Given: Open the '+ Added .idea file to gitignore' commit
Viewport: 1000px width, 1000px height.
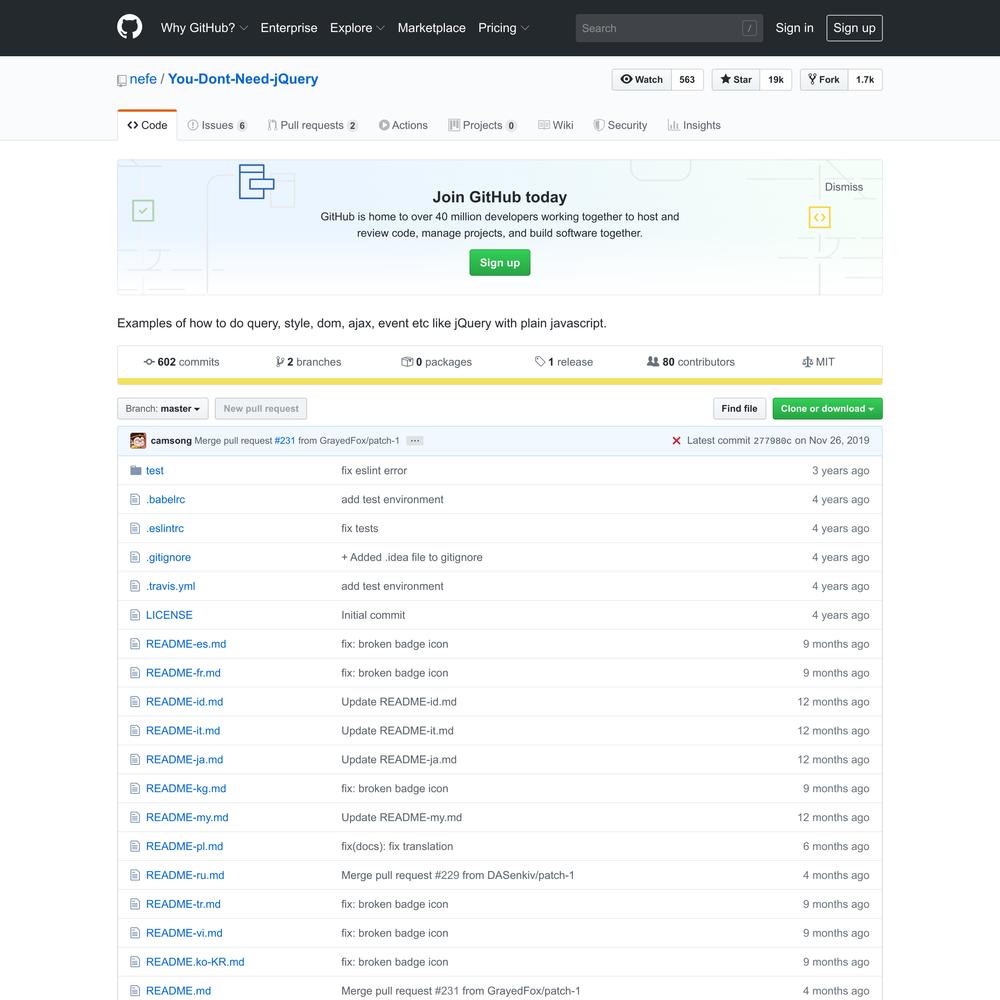Looking at the screenshot, I should [x=412, y=557].
